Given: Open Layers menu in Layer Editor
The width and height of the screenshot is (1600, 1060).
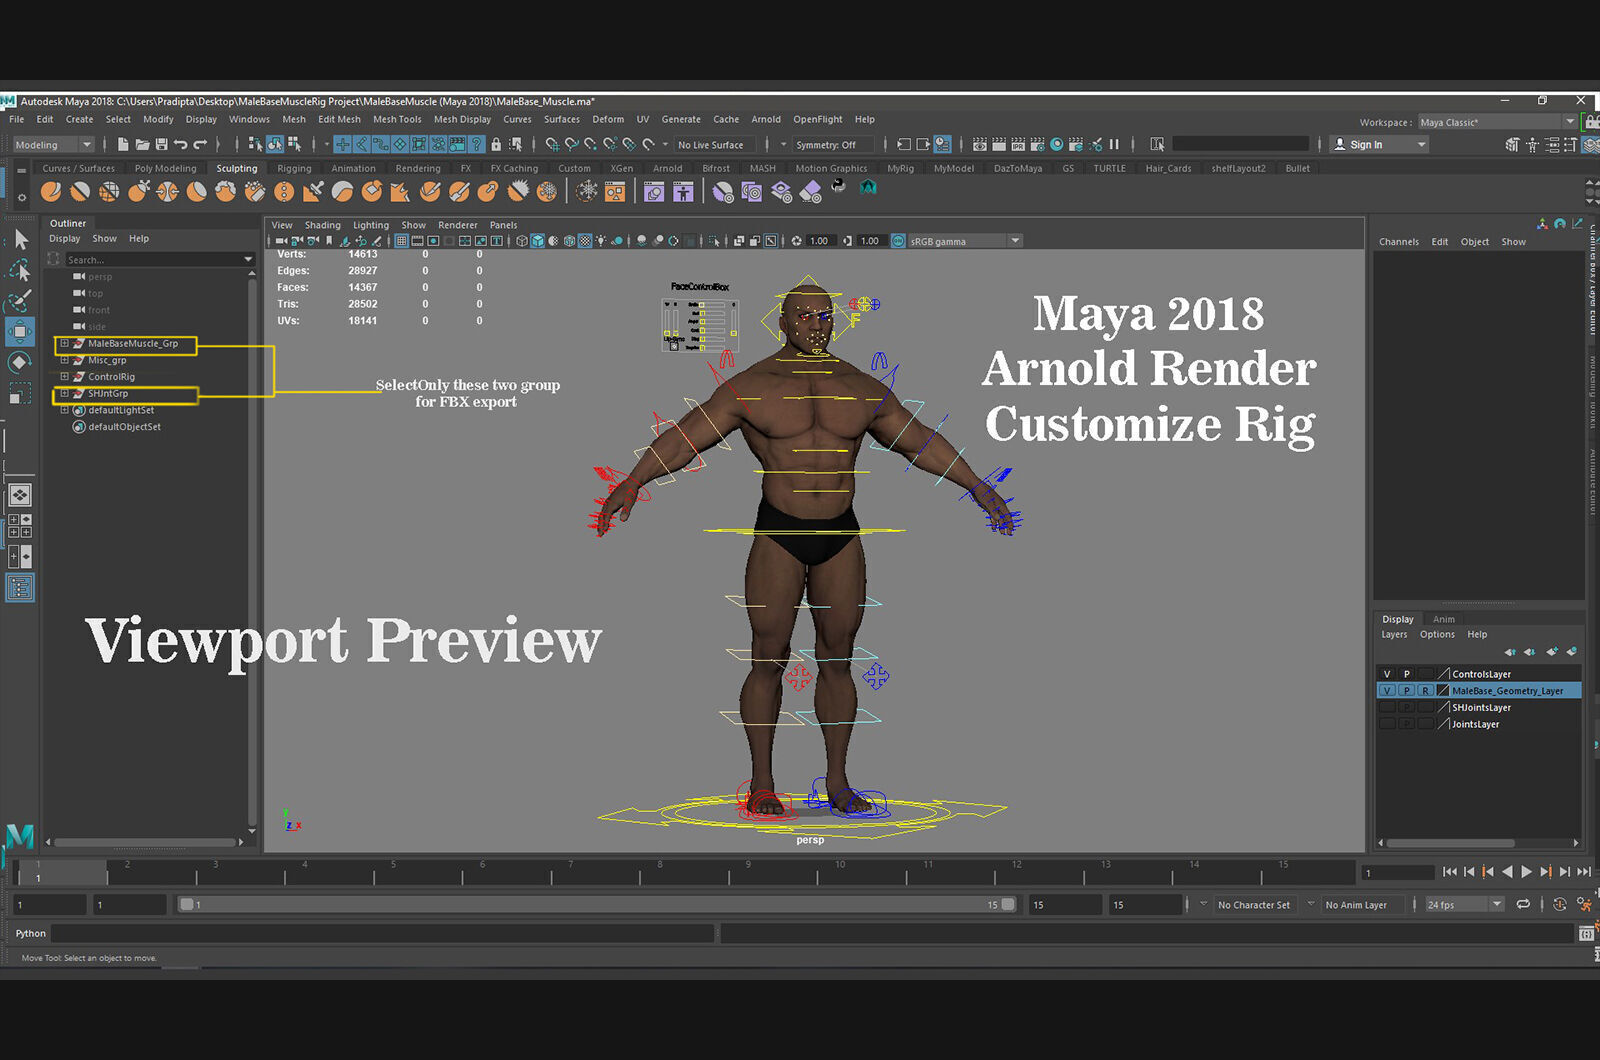Looking at the screenshot, I should (x=1394, y=635).
